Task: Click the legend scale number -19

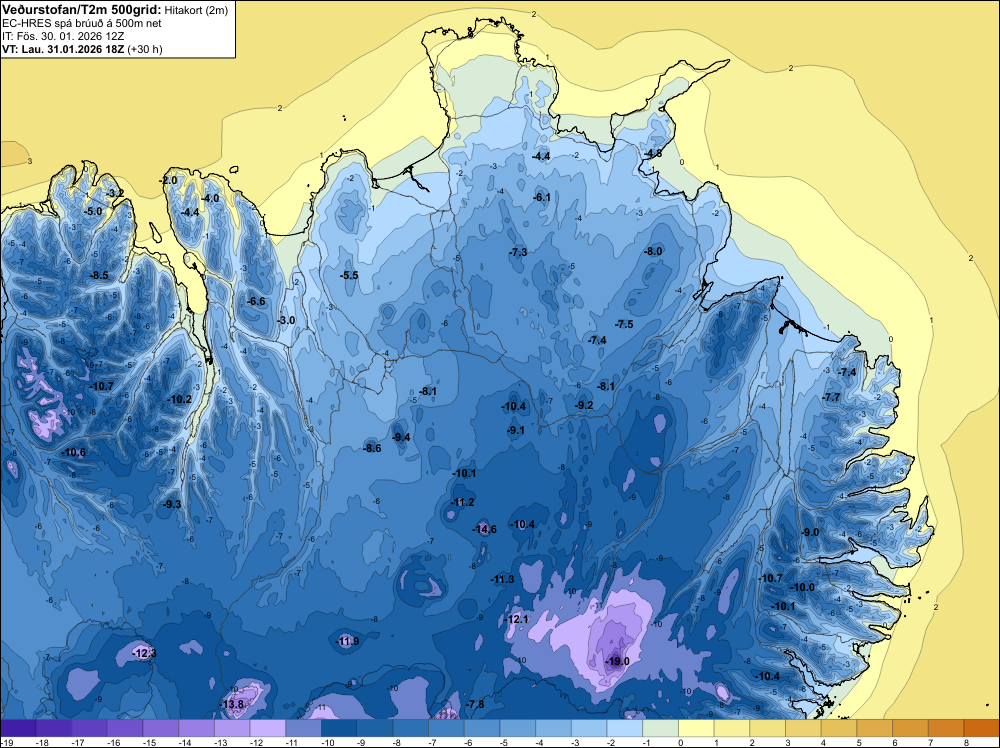Action: 7,742
